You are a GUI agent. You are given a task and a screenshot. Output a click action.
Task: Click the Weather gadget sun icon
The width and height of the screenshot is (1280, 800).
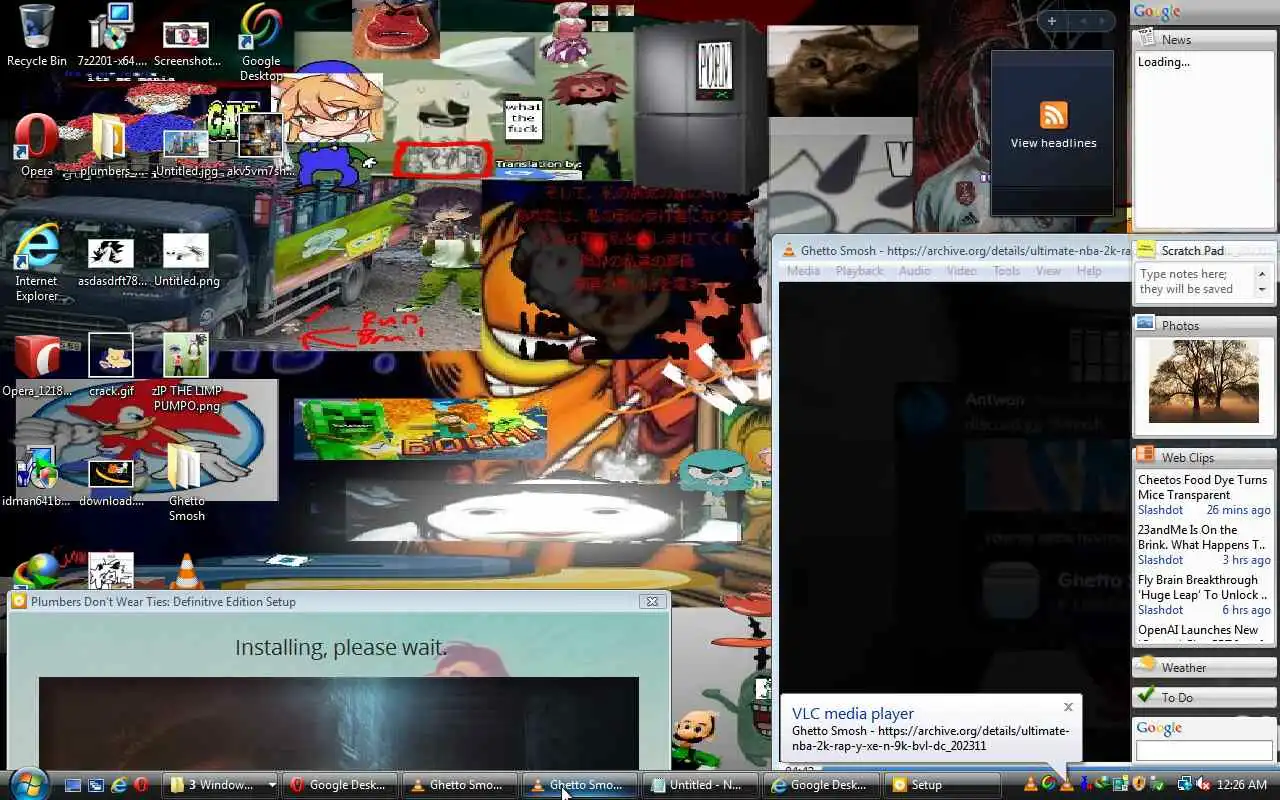tap(1147, 665)
